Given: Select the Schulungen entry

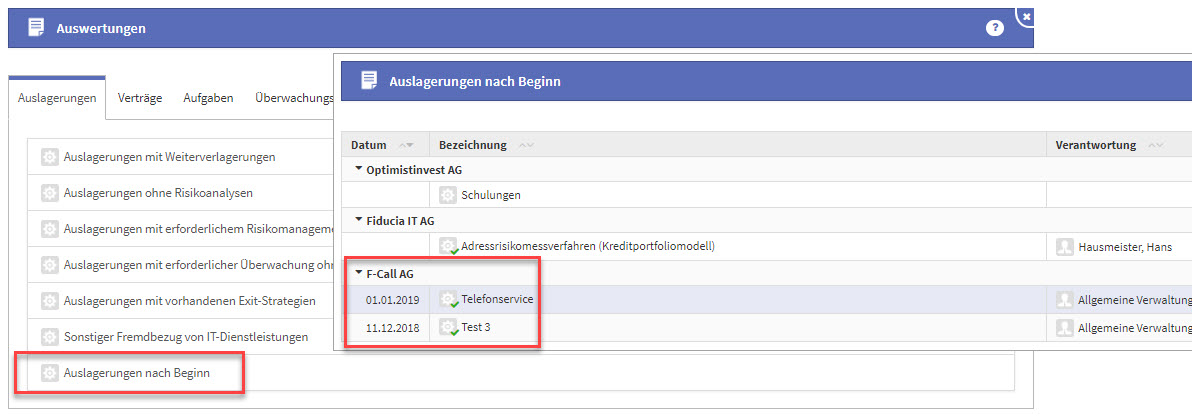Looking at the screenshot, I should [x=491, y=195].
